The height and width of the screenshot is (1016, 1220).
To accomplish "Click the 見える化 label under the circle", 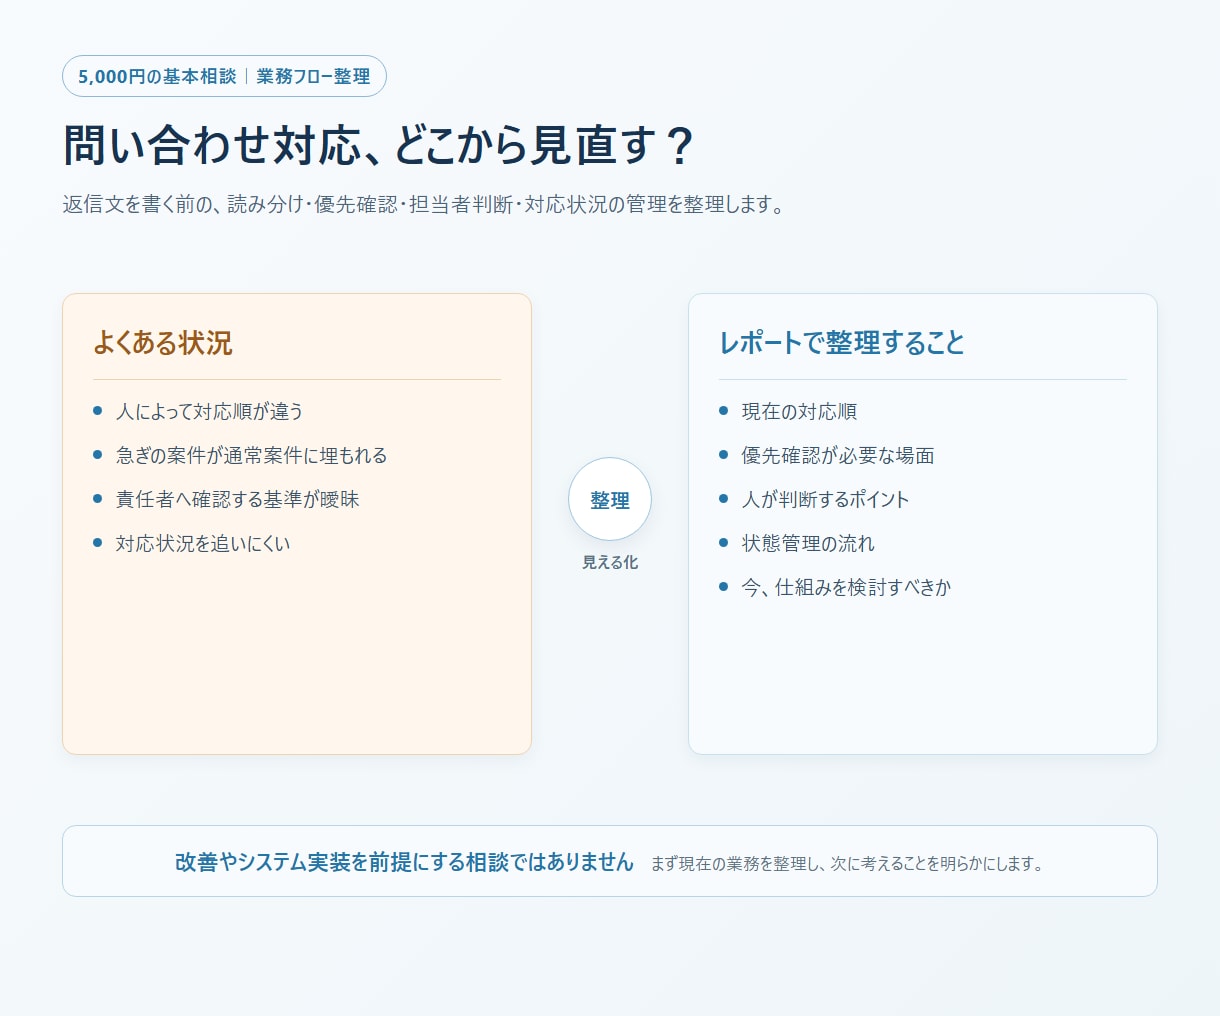I will (610, 562).
